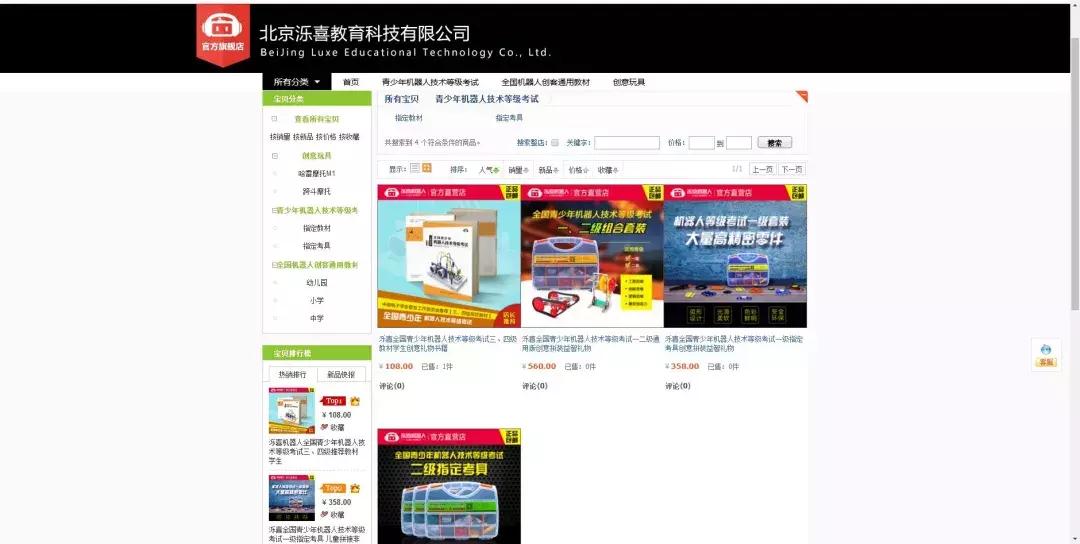Sort products by 人气

click(488, 169)
